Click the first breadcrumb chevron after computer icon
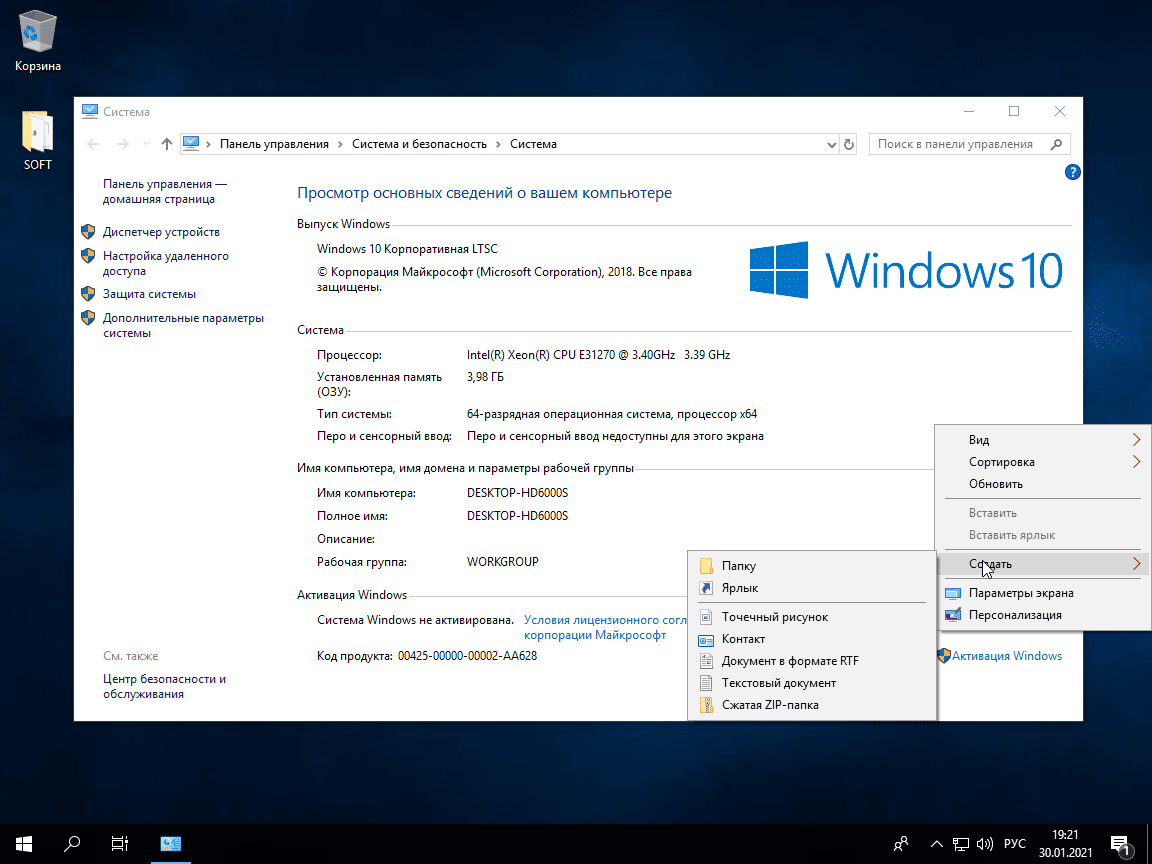The image size is (1152, 864). (209, 145)
